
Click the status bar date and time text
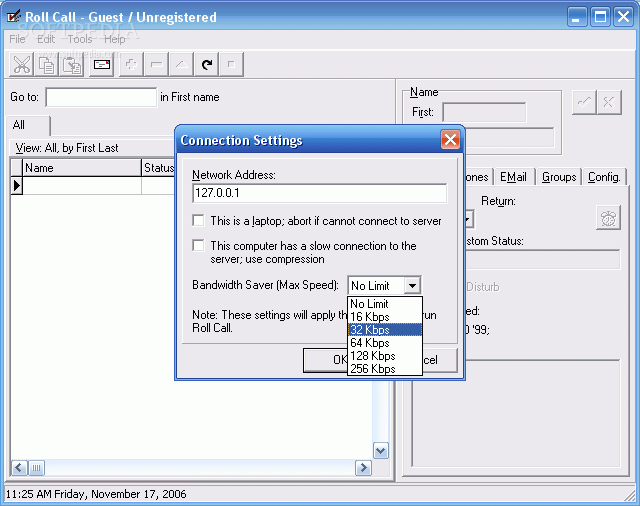pyautogui.click(x=96, y=494)
